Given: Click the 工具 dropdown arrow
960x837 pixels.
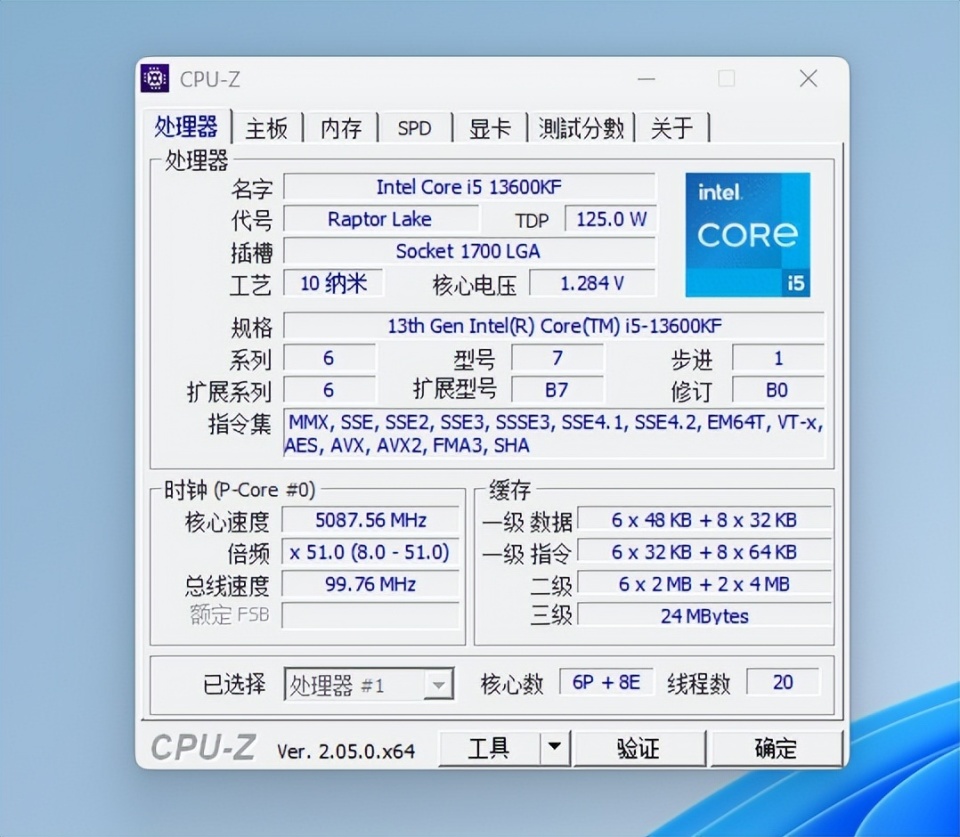Looking at the screenshot, I should [557, 748].
